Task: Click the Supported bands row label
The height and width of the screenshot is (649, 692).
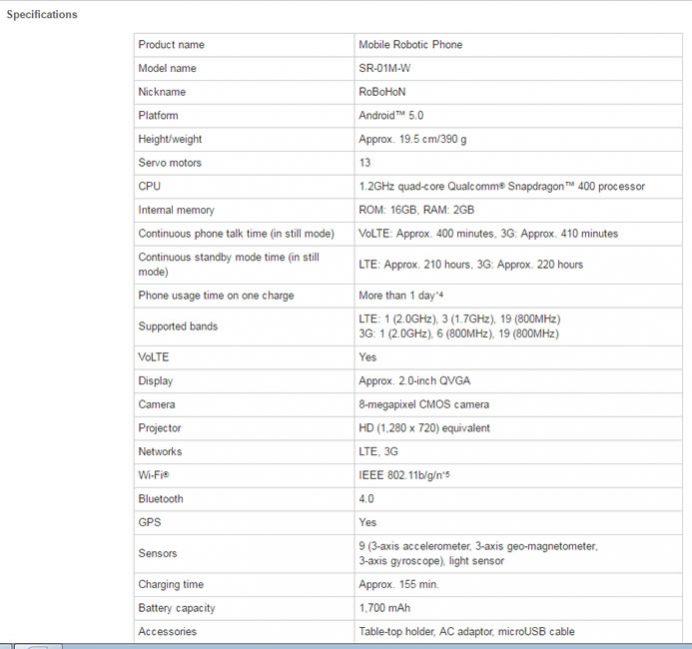Action: 177,326
